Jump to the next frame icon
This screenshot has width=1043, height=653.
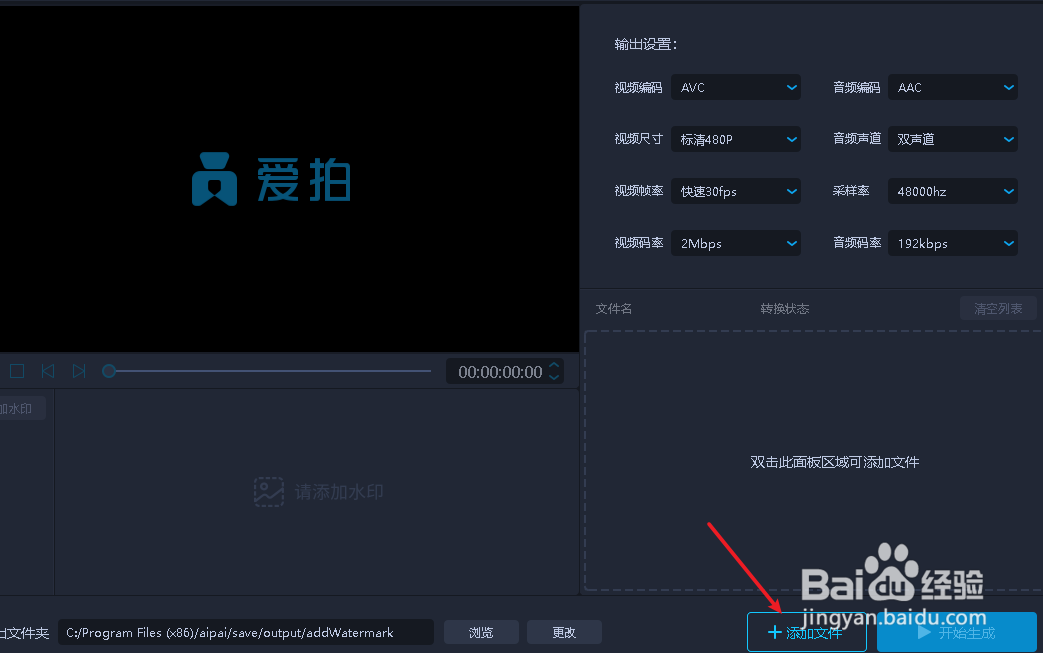tap(78, 371)
